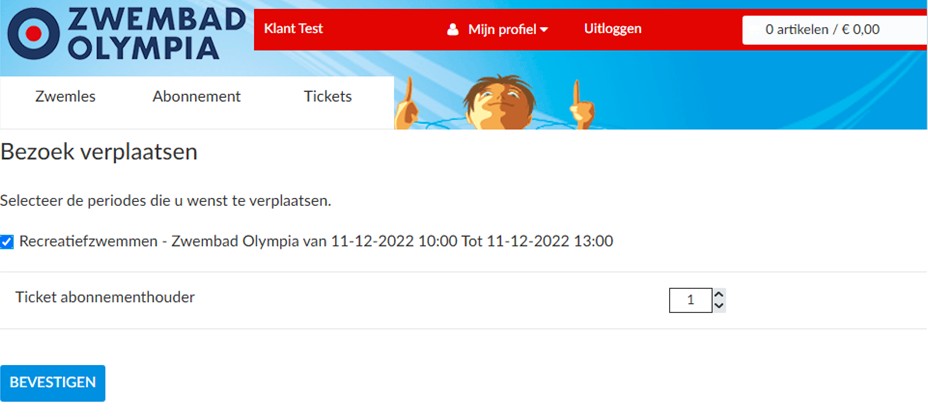Click the ZWEMBAD OLYMPIA logo text
Viewport: 928px width, 419px height.
156,34
